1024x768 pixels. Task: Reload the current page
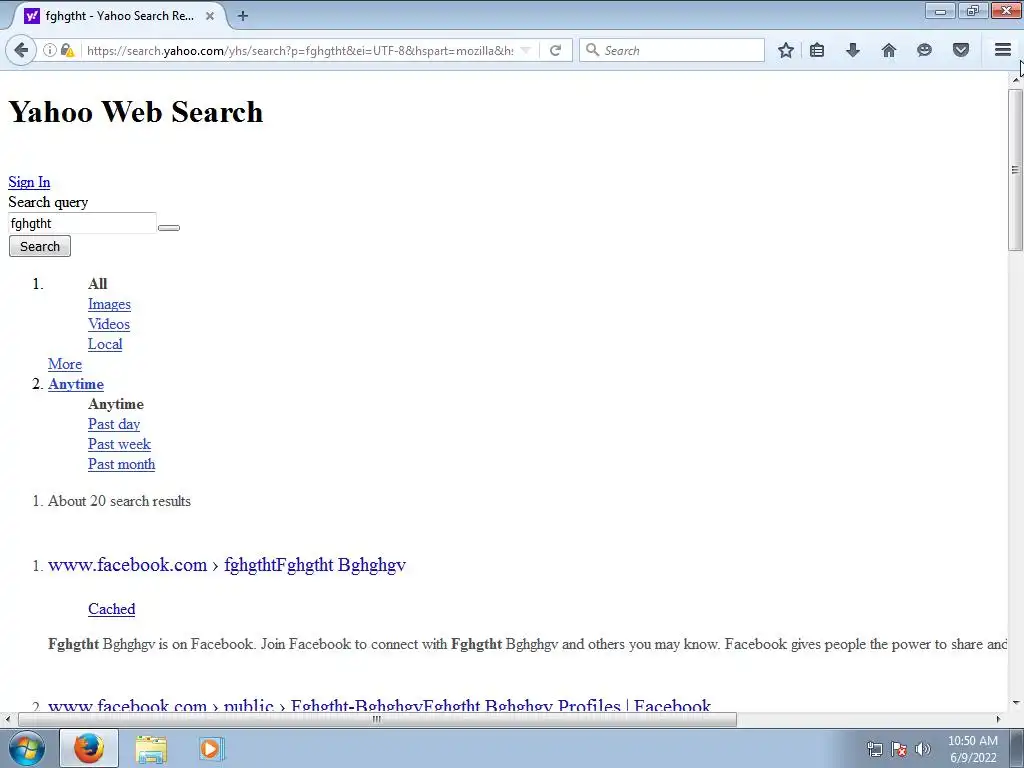pyautogui.click(x=555, y=50)
